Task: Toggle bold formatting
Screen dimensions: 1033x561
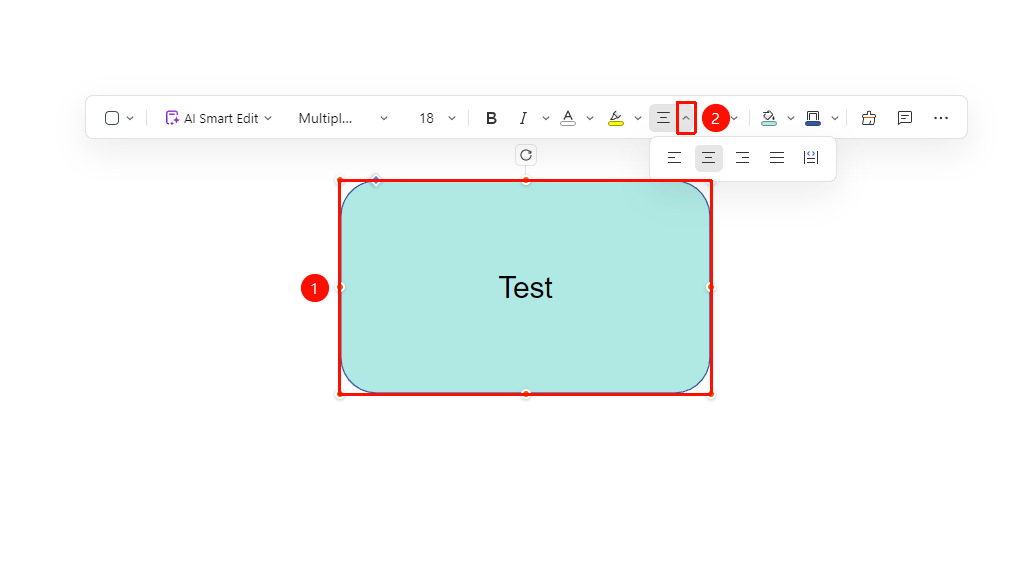Action: pos(491,118)
